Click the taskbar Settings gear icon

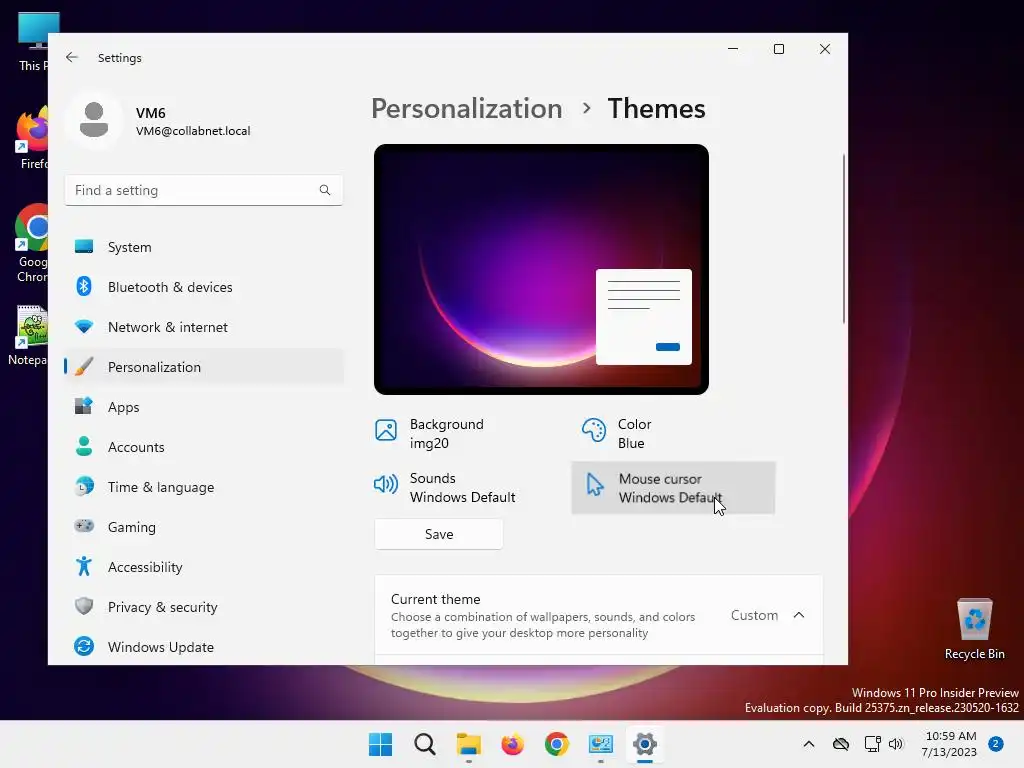645,744
